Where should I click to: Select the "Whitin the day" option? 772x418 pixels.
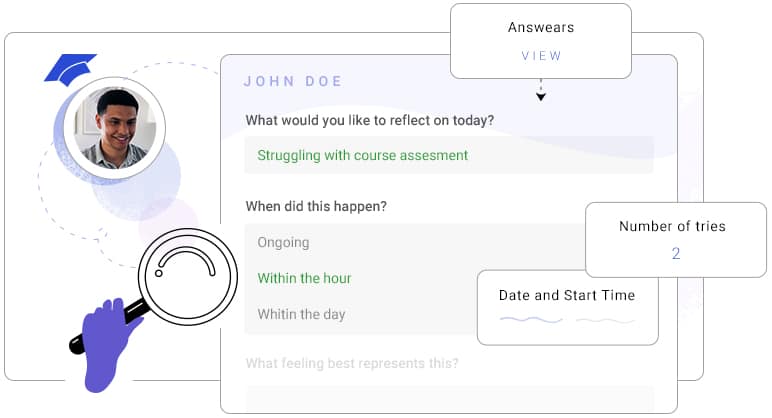click(301, 314)
